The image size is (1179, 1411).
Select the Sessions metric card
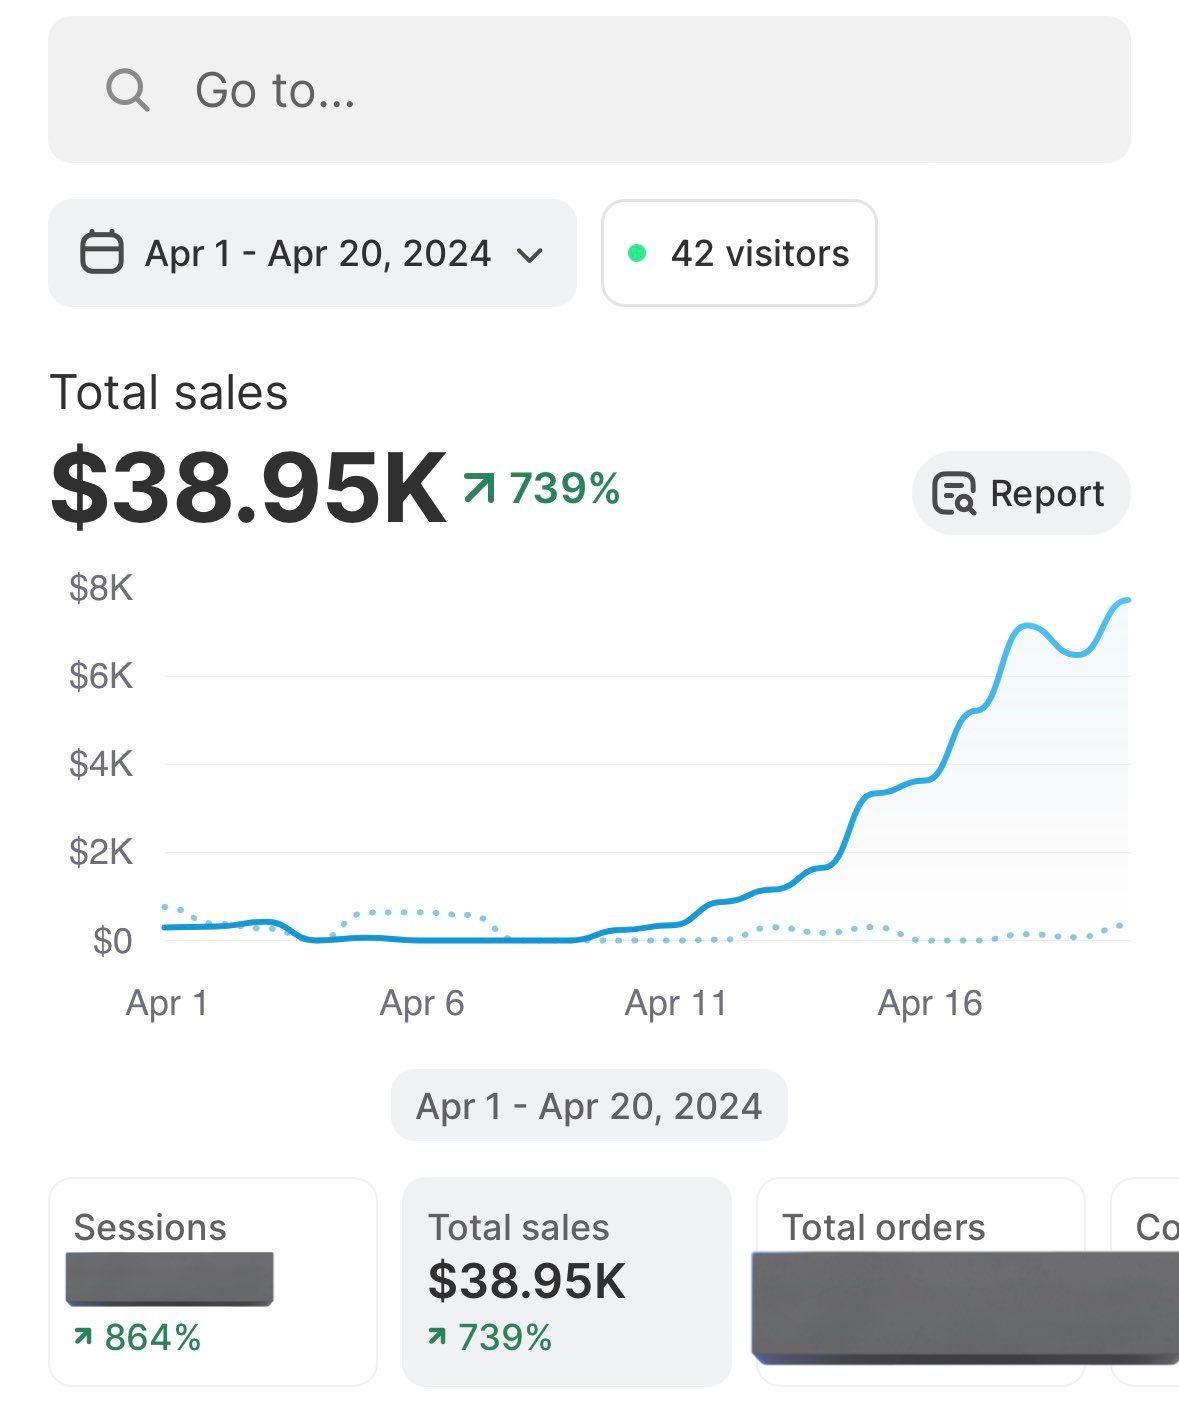pos(213,1281)
